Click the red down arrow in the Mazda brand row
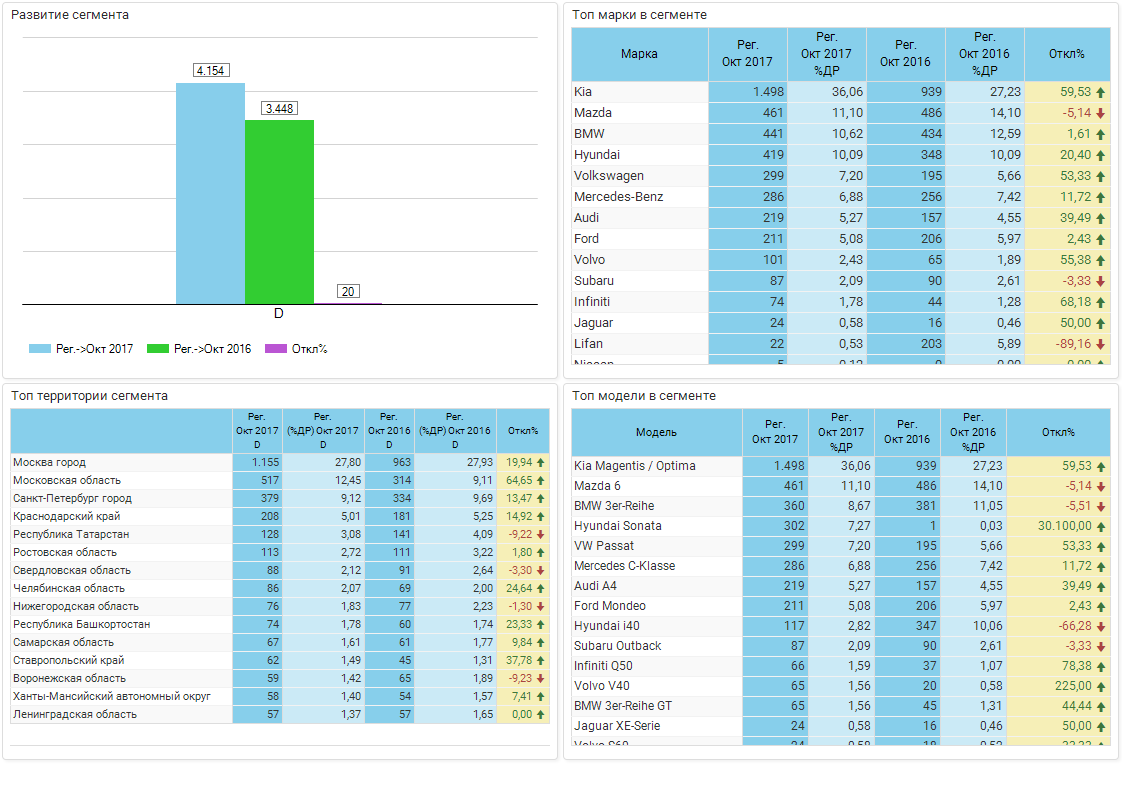 (x=1100, y=113)
